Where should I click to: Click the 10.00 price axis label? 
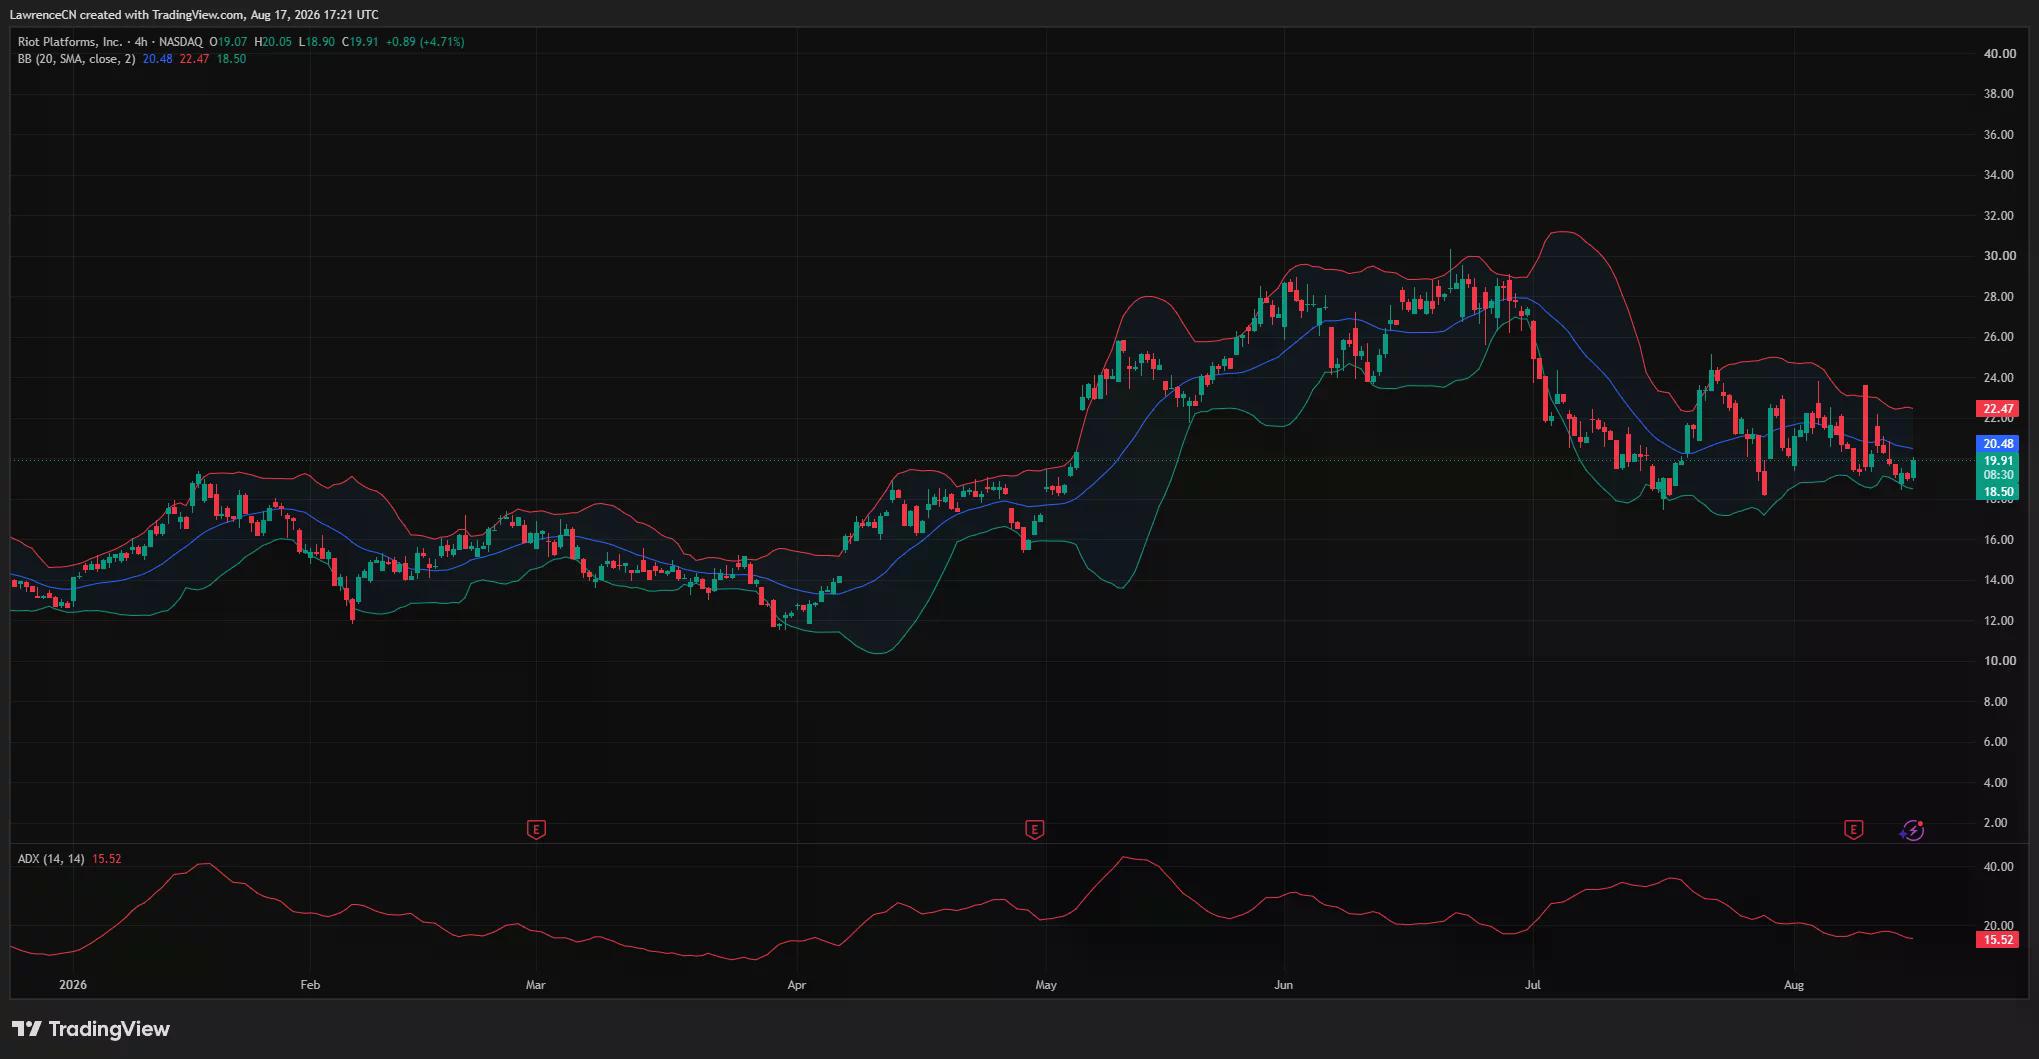point(1999,661)
